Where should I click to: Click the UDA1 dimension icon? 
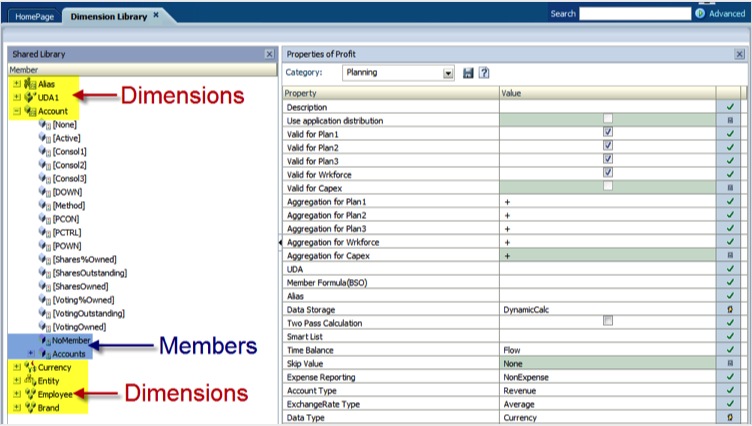[30, 97]
